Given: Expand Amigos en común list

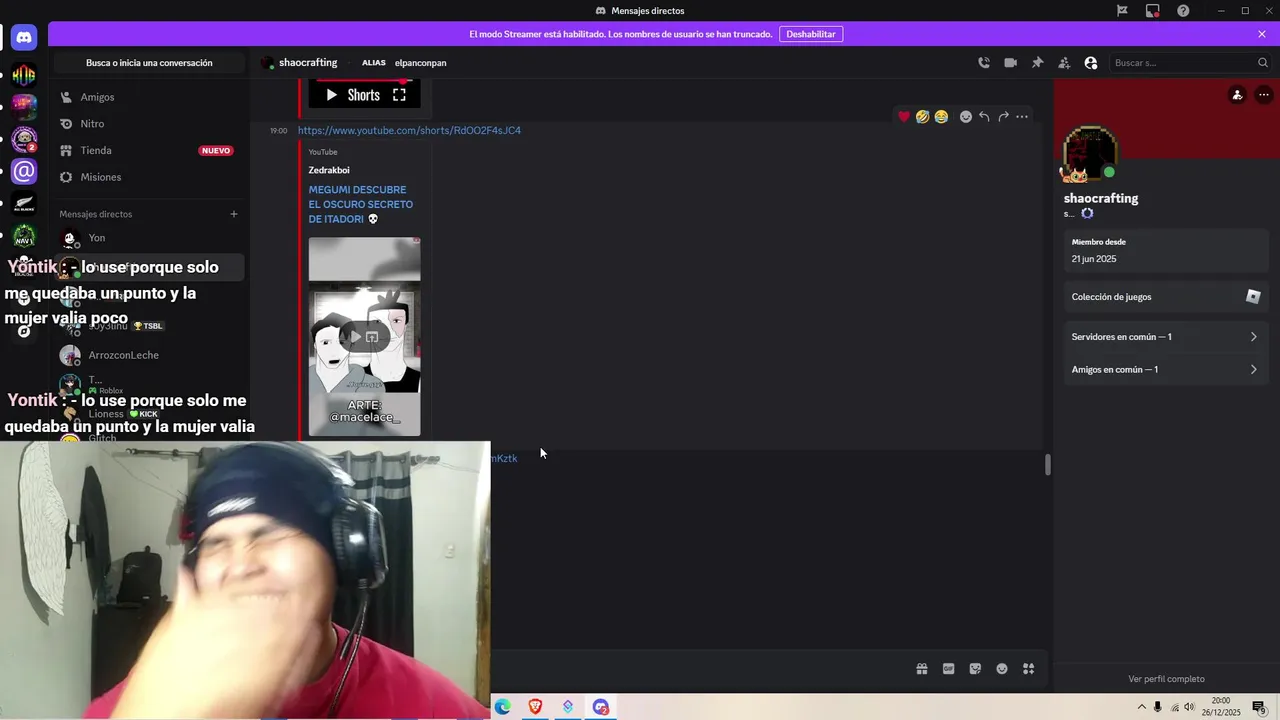Looking at the screenshot, I should tap(1166, 370).
